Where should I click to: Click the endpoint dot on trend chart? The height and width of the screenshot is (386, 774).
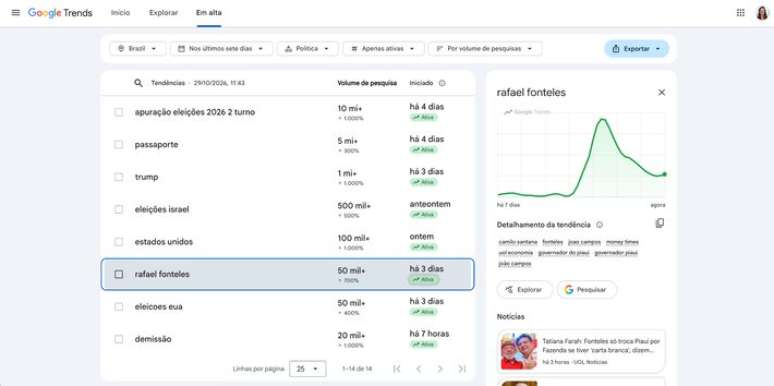coord(664,174)
